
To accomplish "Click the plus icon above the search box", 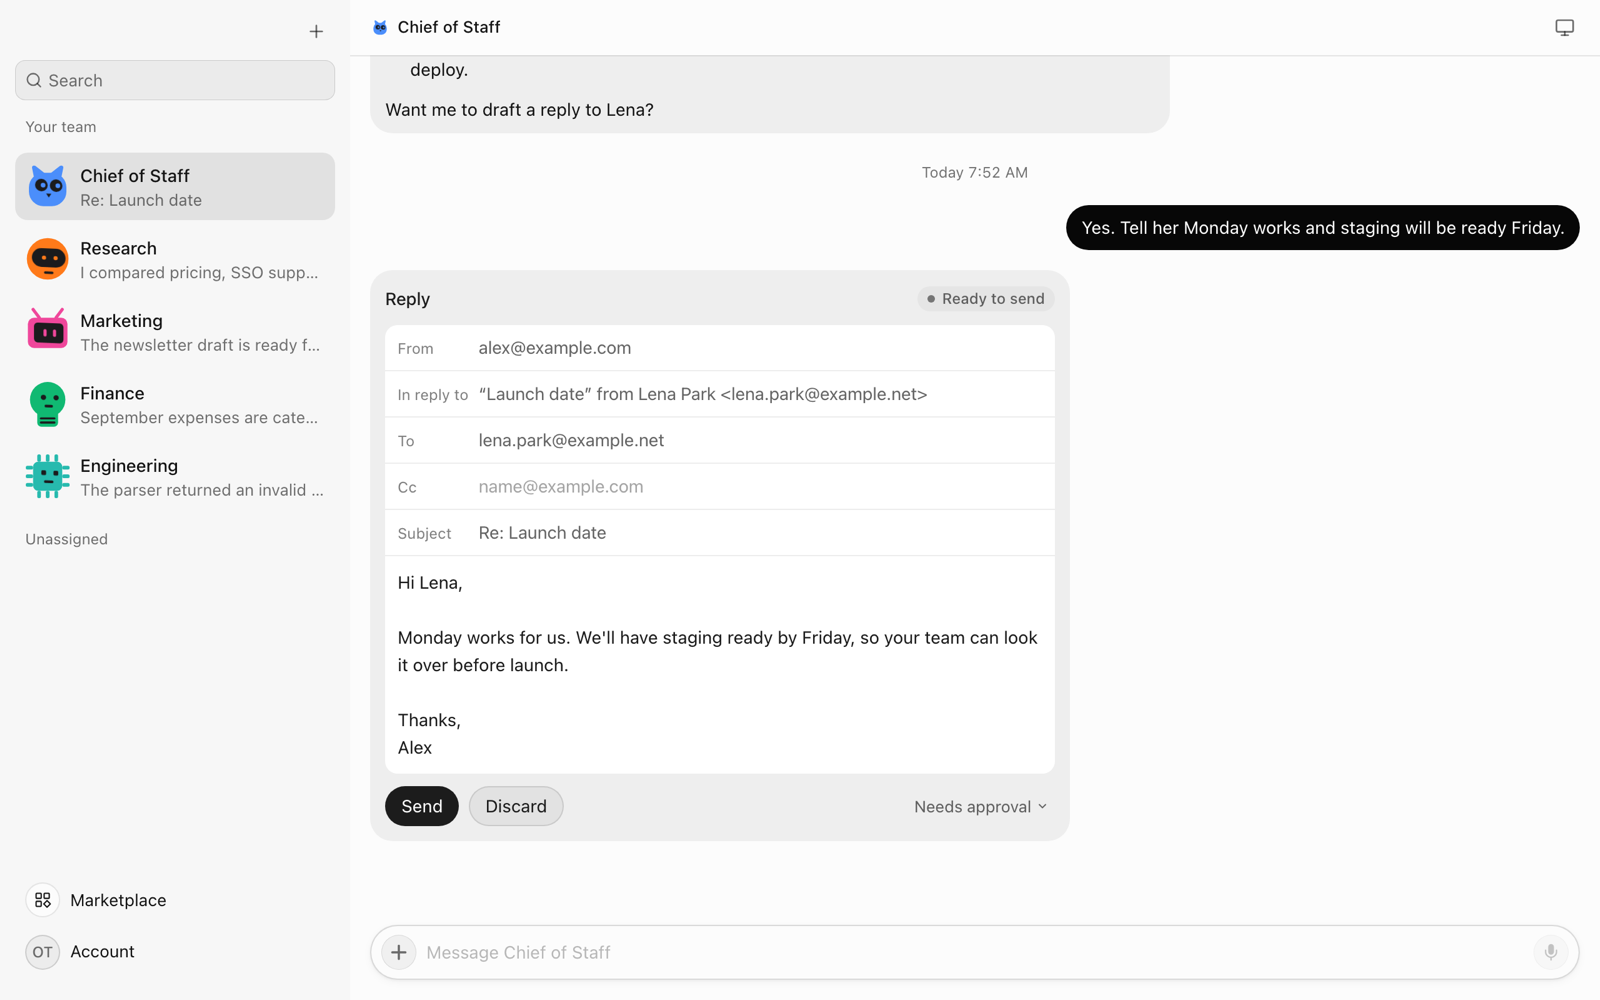I will tap(316, 32).
